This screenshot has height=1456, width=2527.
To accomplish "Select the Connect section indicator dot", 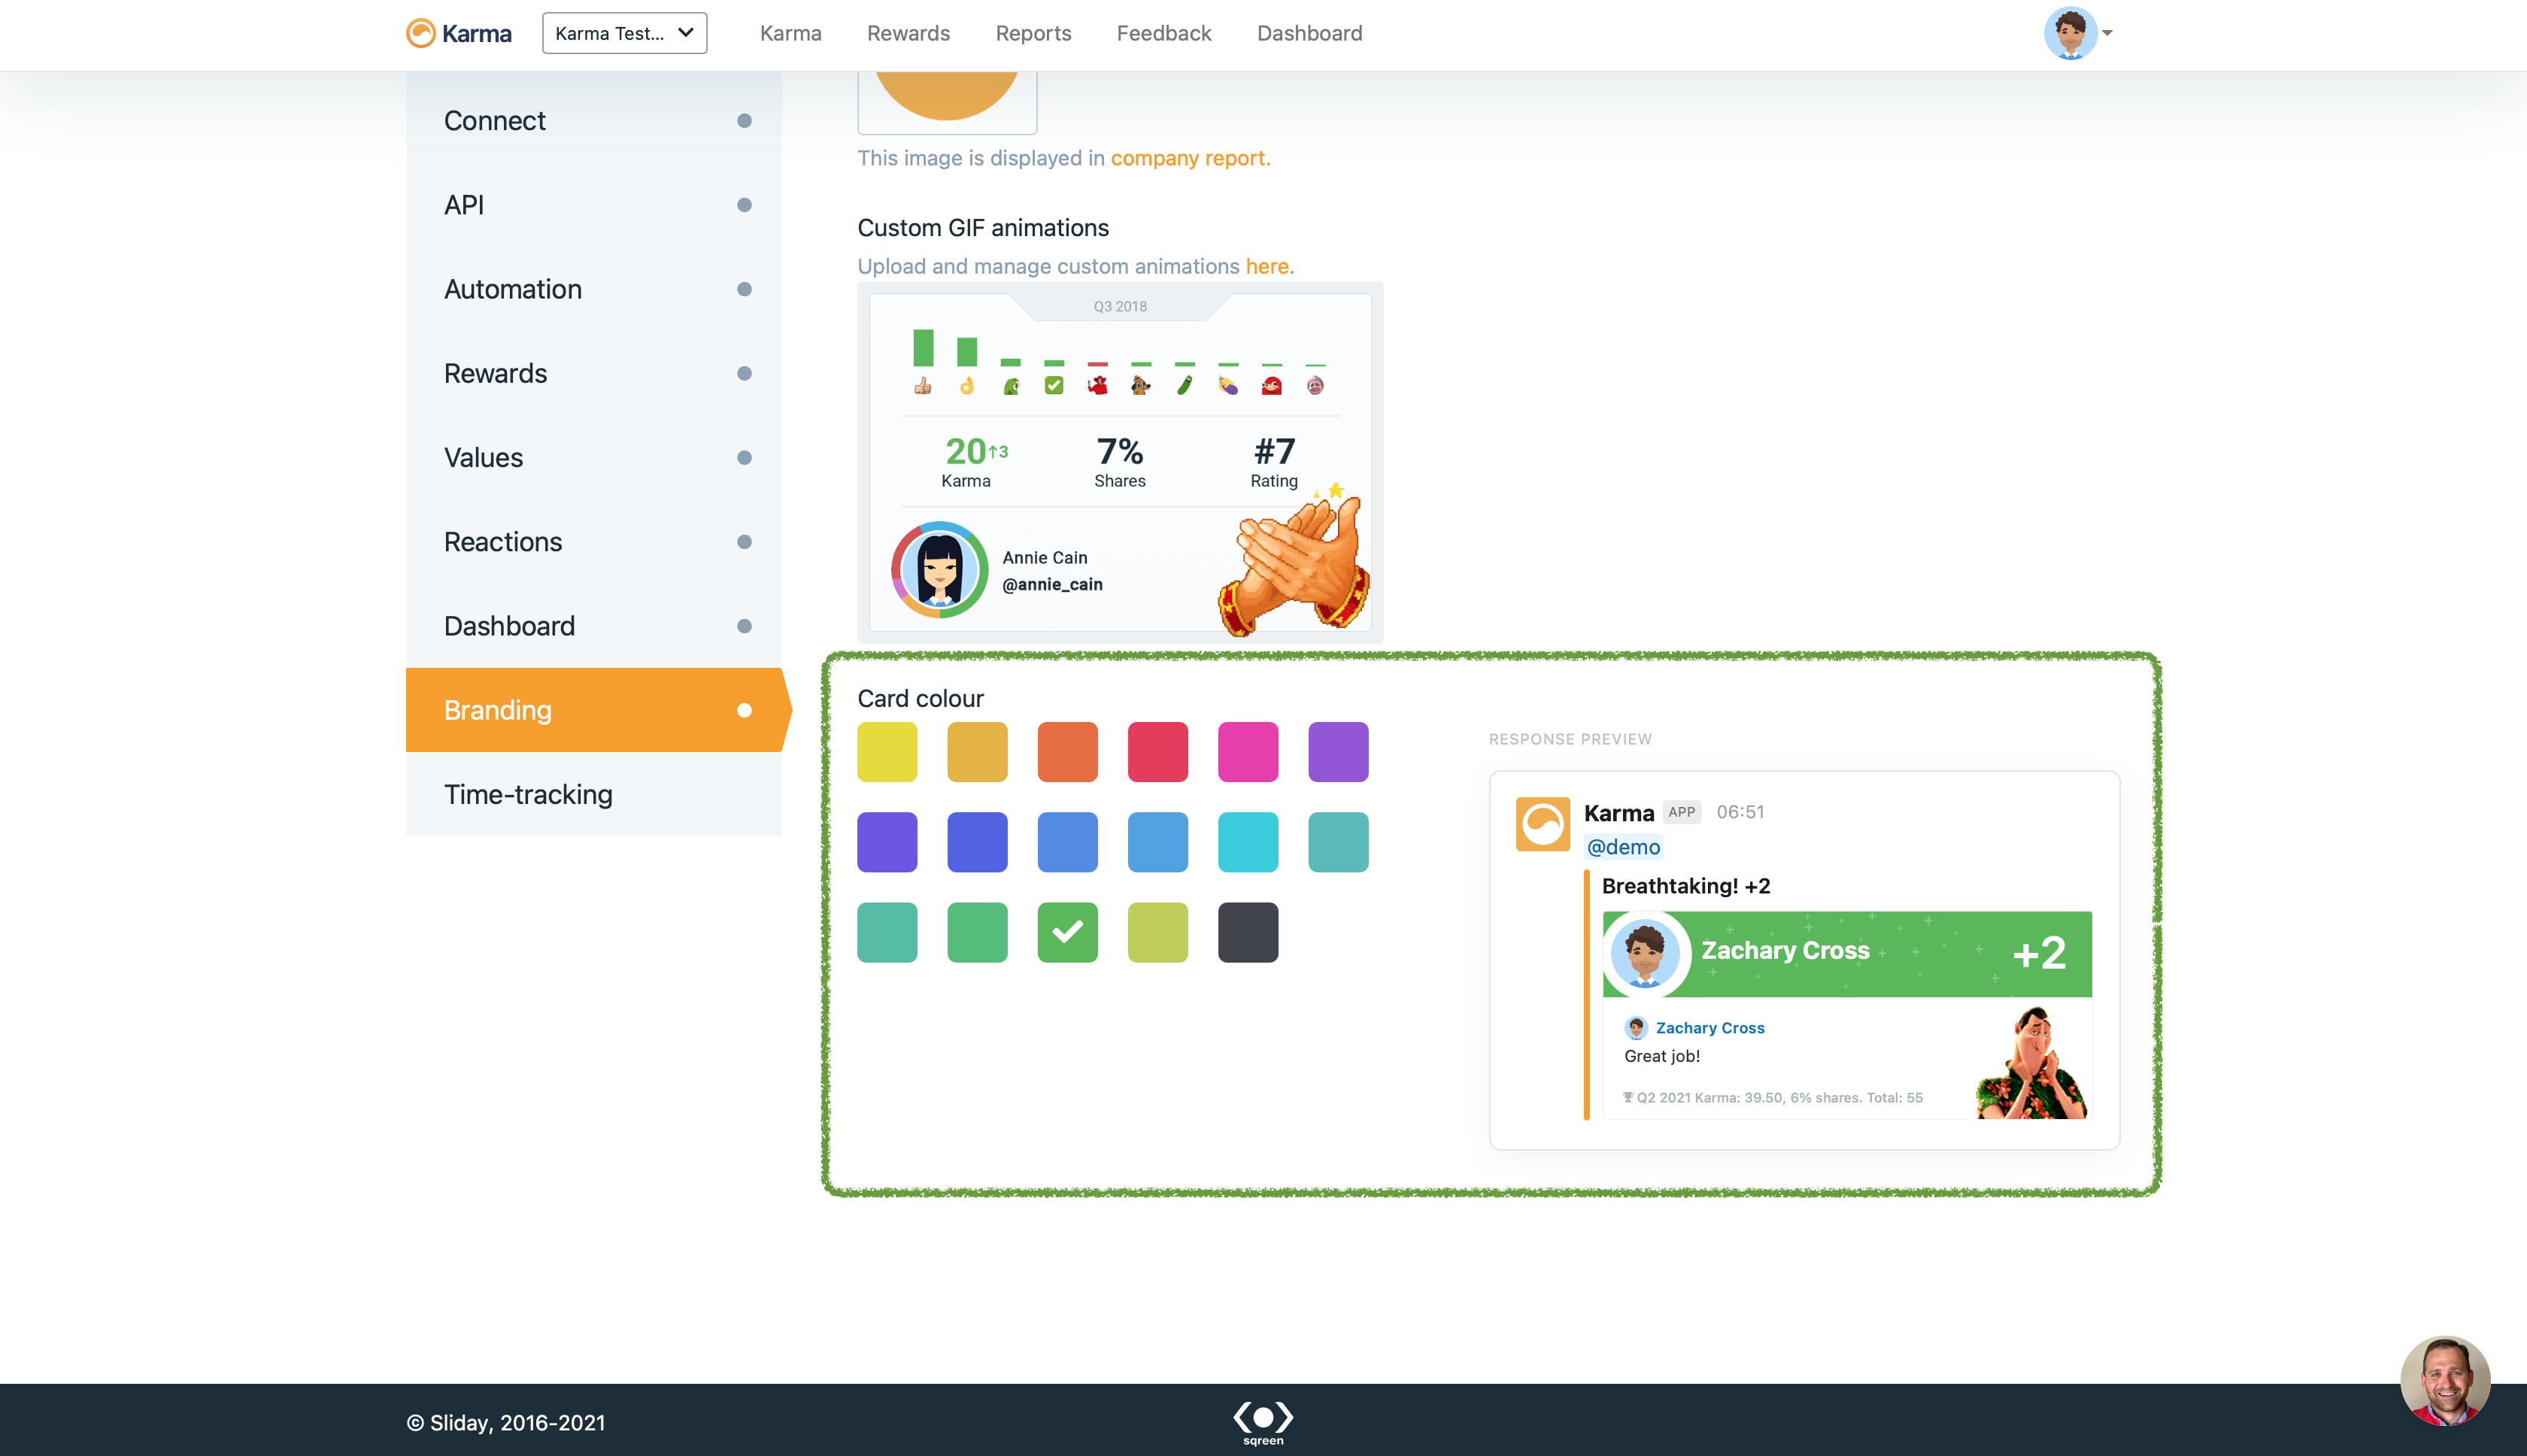I will coord(744,121).
